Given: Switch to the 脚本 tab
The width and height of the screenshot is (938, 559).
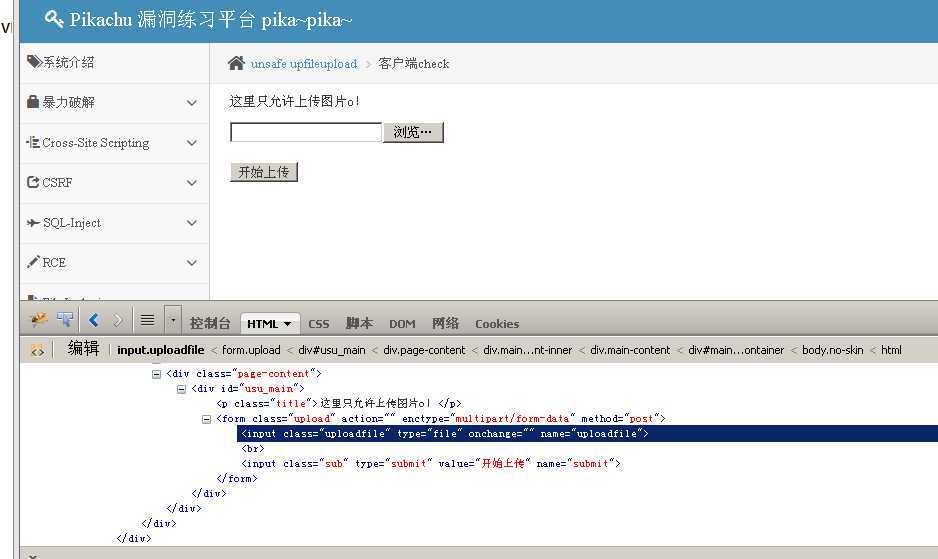Looking at the screenshot, I should pos(360,323).
